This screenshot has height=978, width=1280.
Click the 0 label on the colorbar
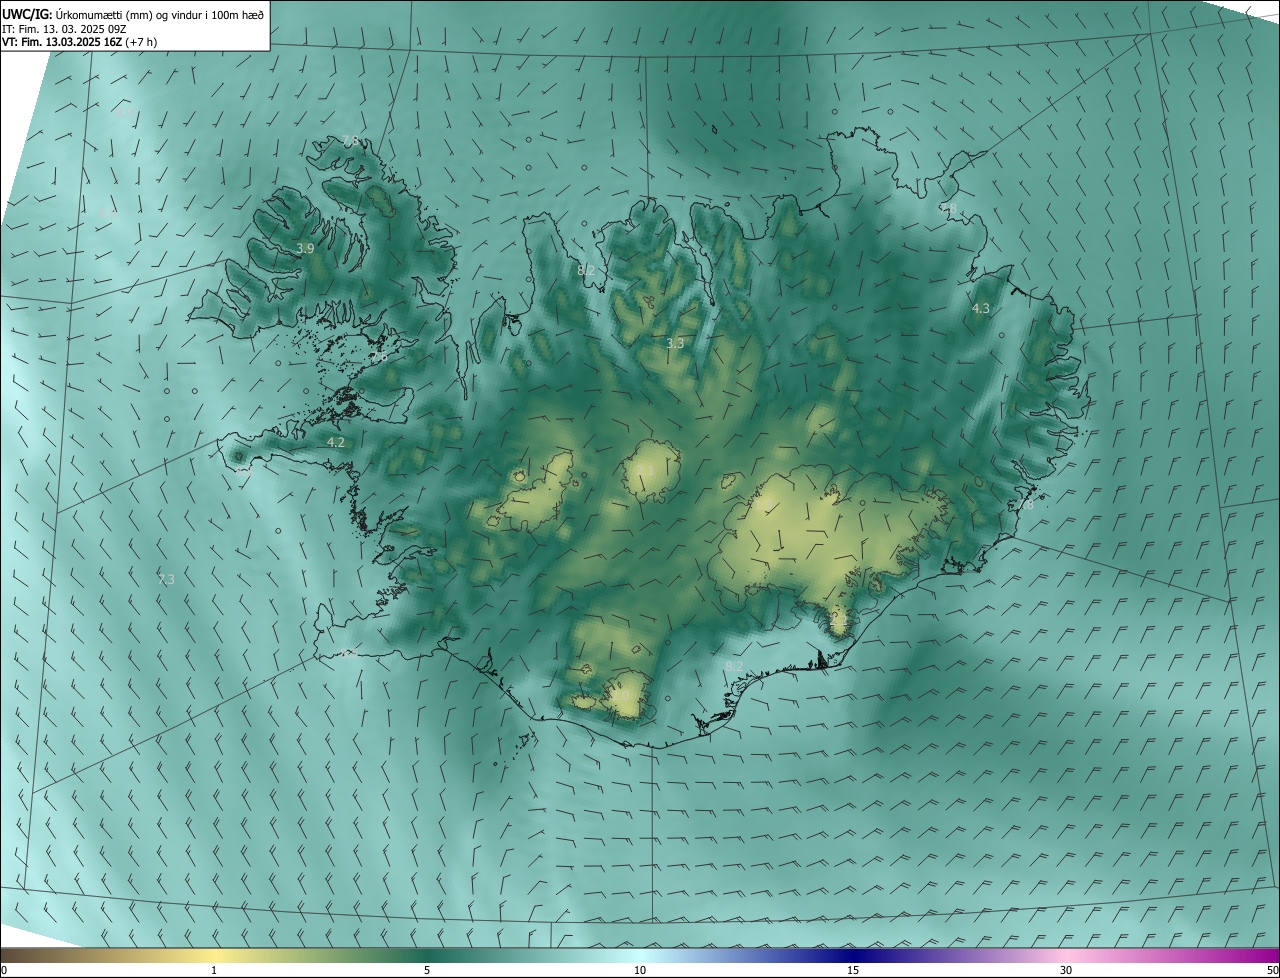[x=4, y=970]
